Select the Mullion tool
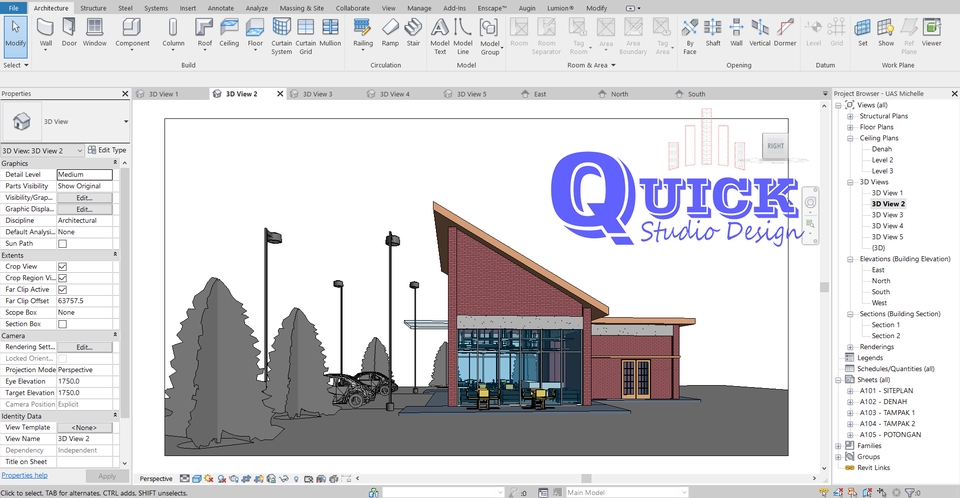The image size is (960, 498). pyautogui.click(x=330, y=32)
